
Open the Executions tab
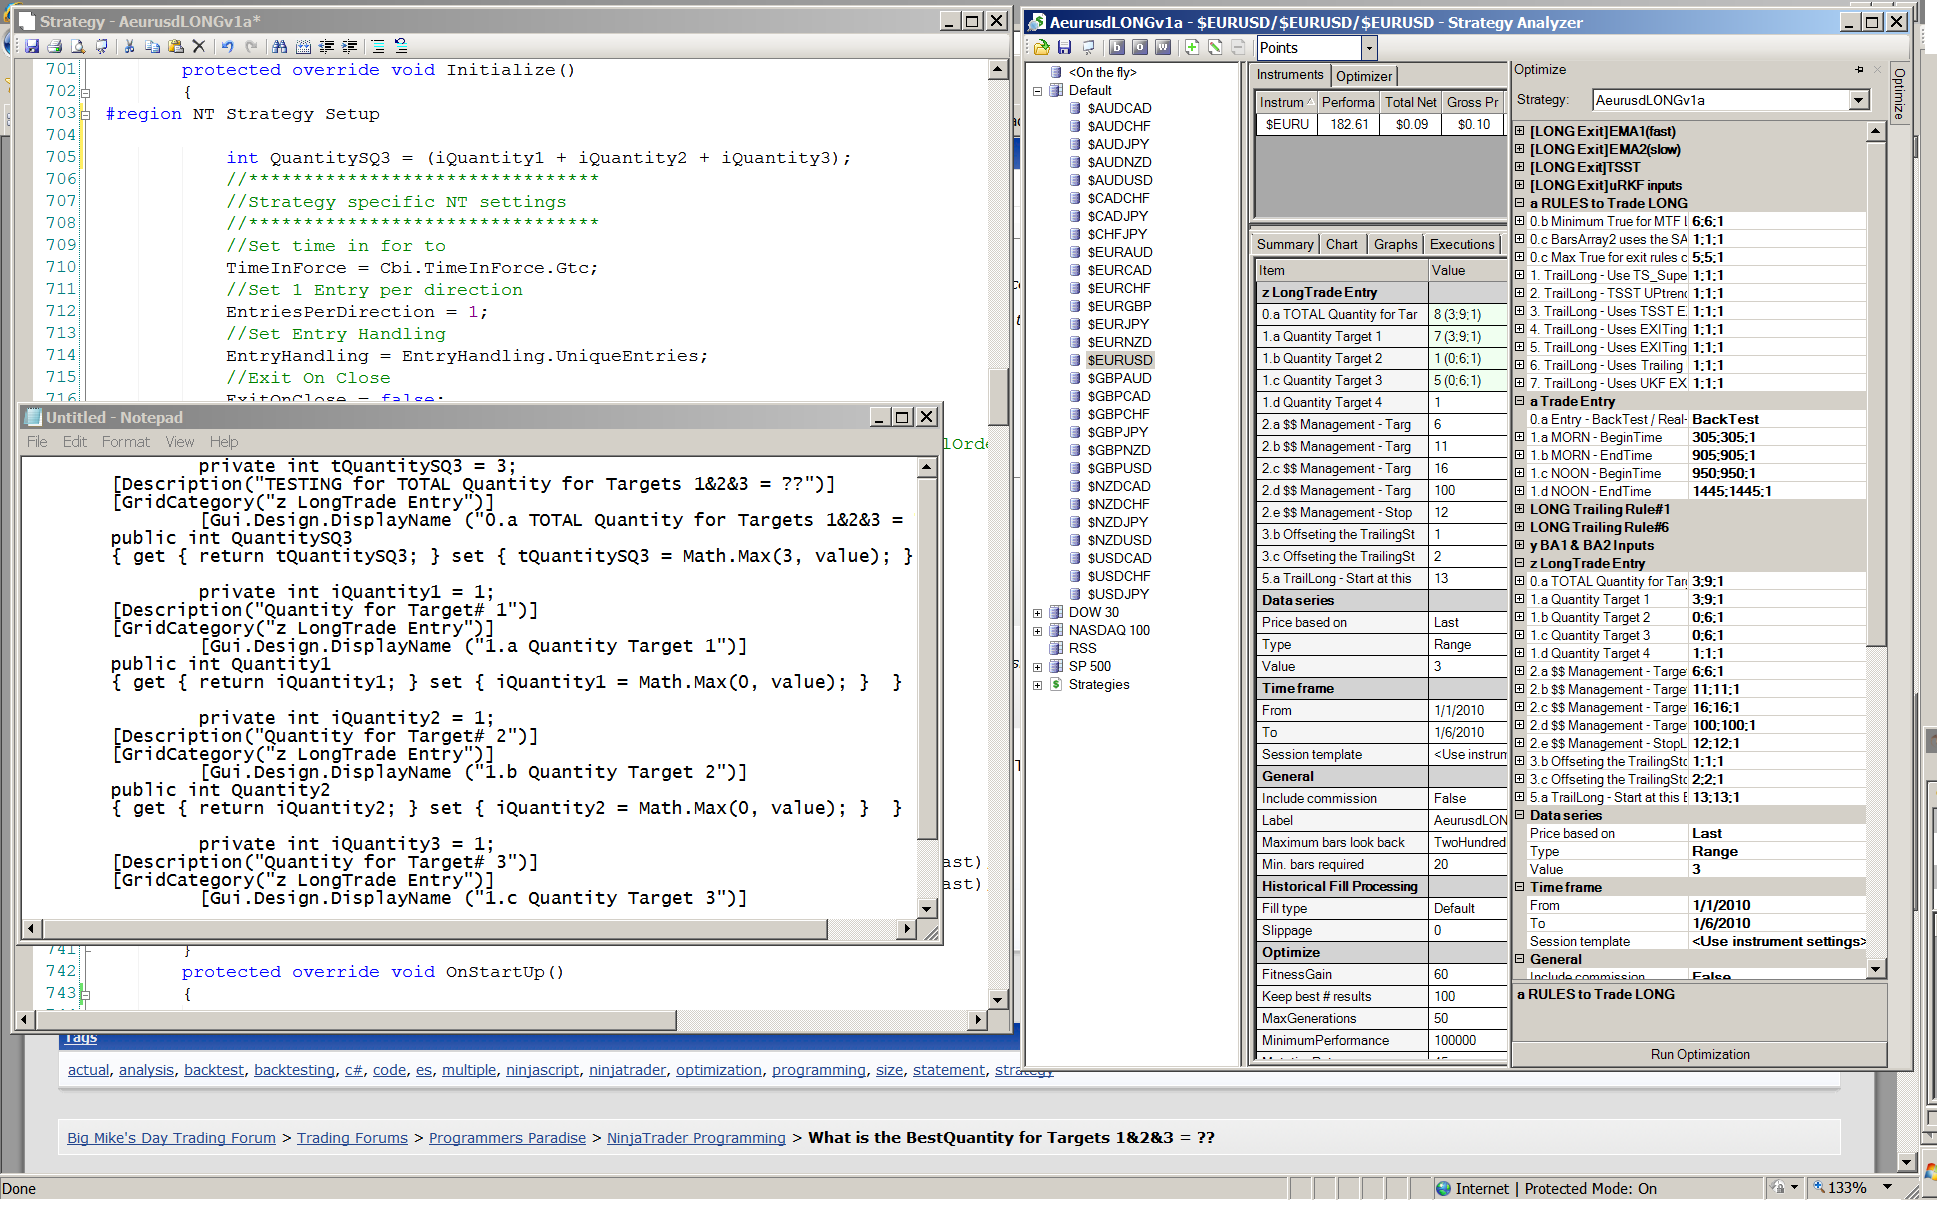pos(1462,244)
